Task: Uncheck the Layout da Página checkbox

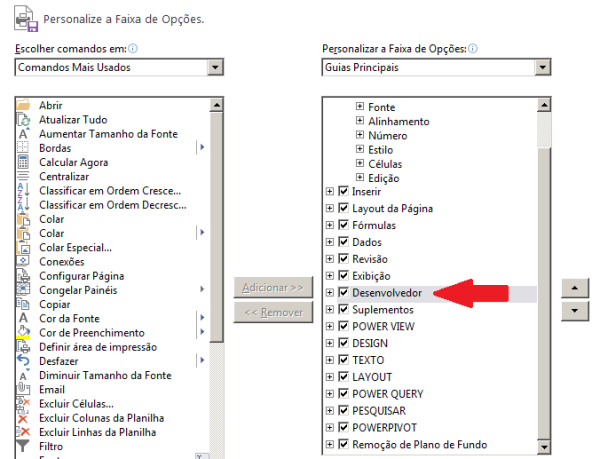Action: [x=344, y=208]
